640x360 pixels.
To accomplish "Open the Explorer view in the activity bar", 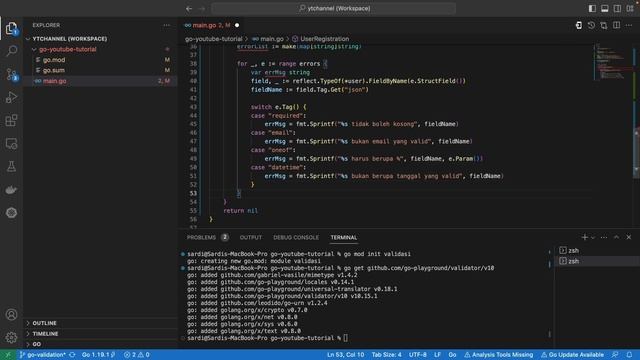I will (11, 28).
